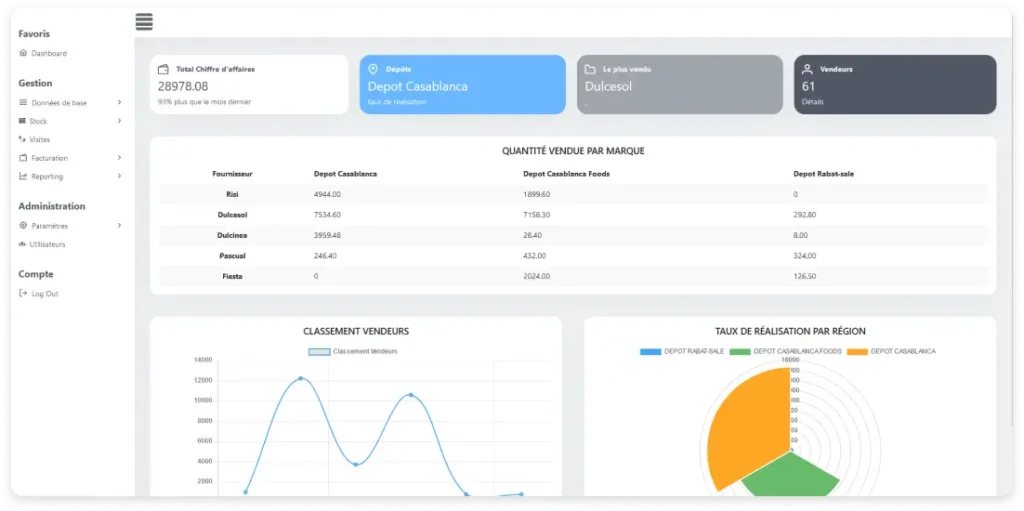Image resolution: width=1024 pixels, height=511 pixels.
Task: Click the QUANTITÉ VENDUE PAR MARQUE heading
Action: (573, 151)
